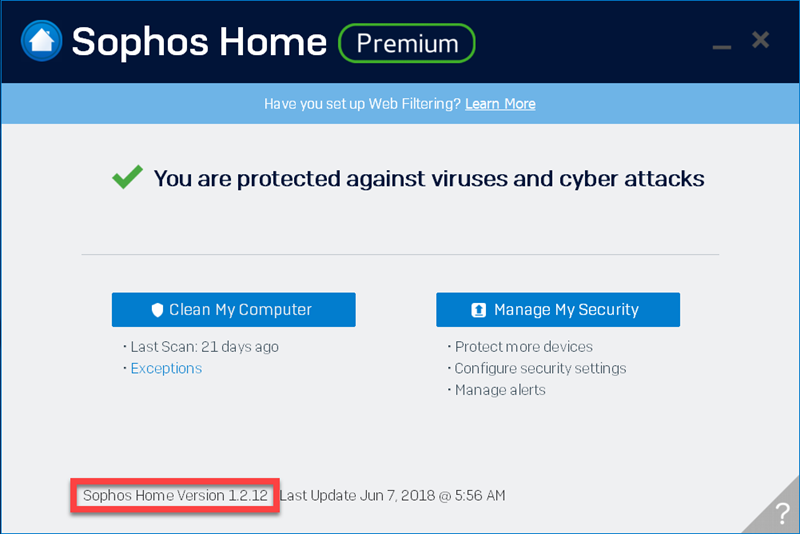The image size is (800, 534).
Task: Open help via the question mark corner icon
Action: pos(781,515)
